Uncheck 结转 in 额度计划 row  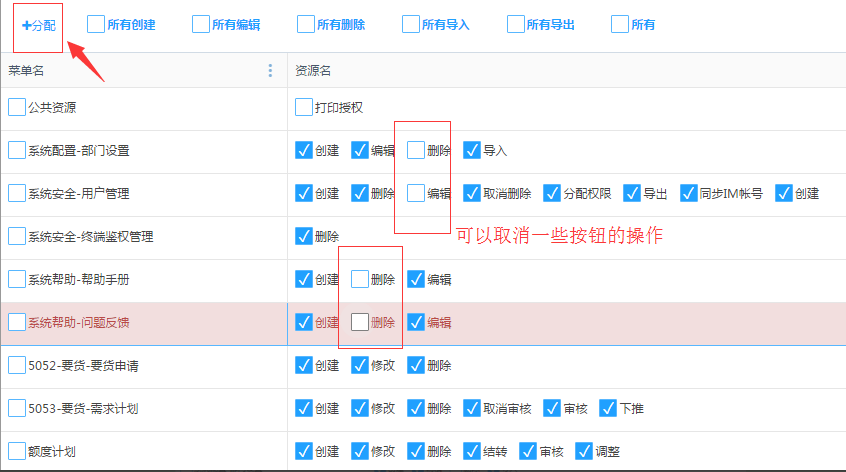point(472,451)
